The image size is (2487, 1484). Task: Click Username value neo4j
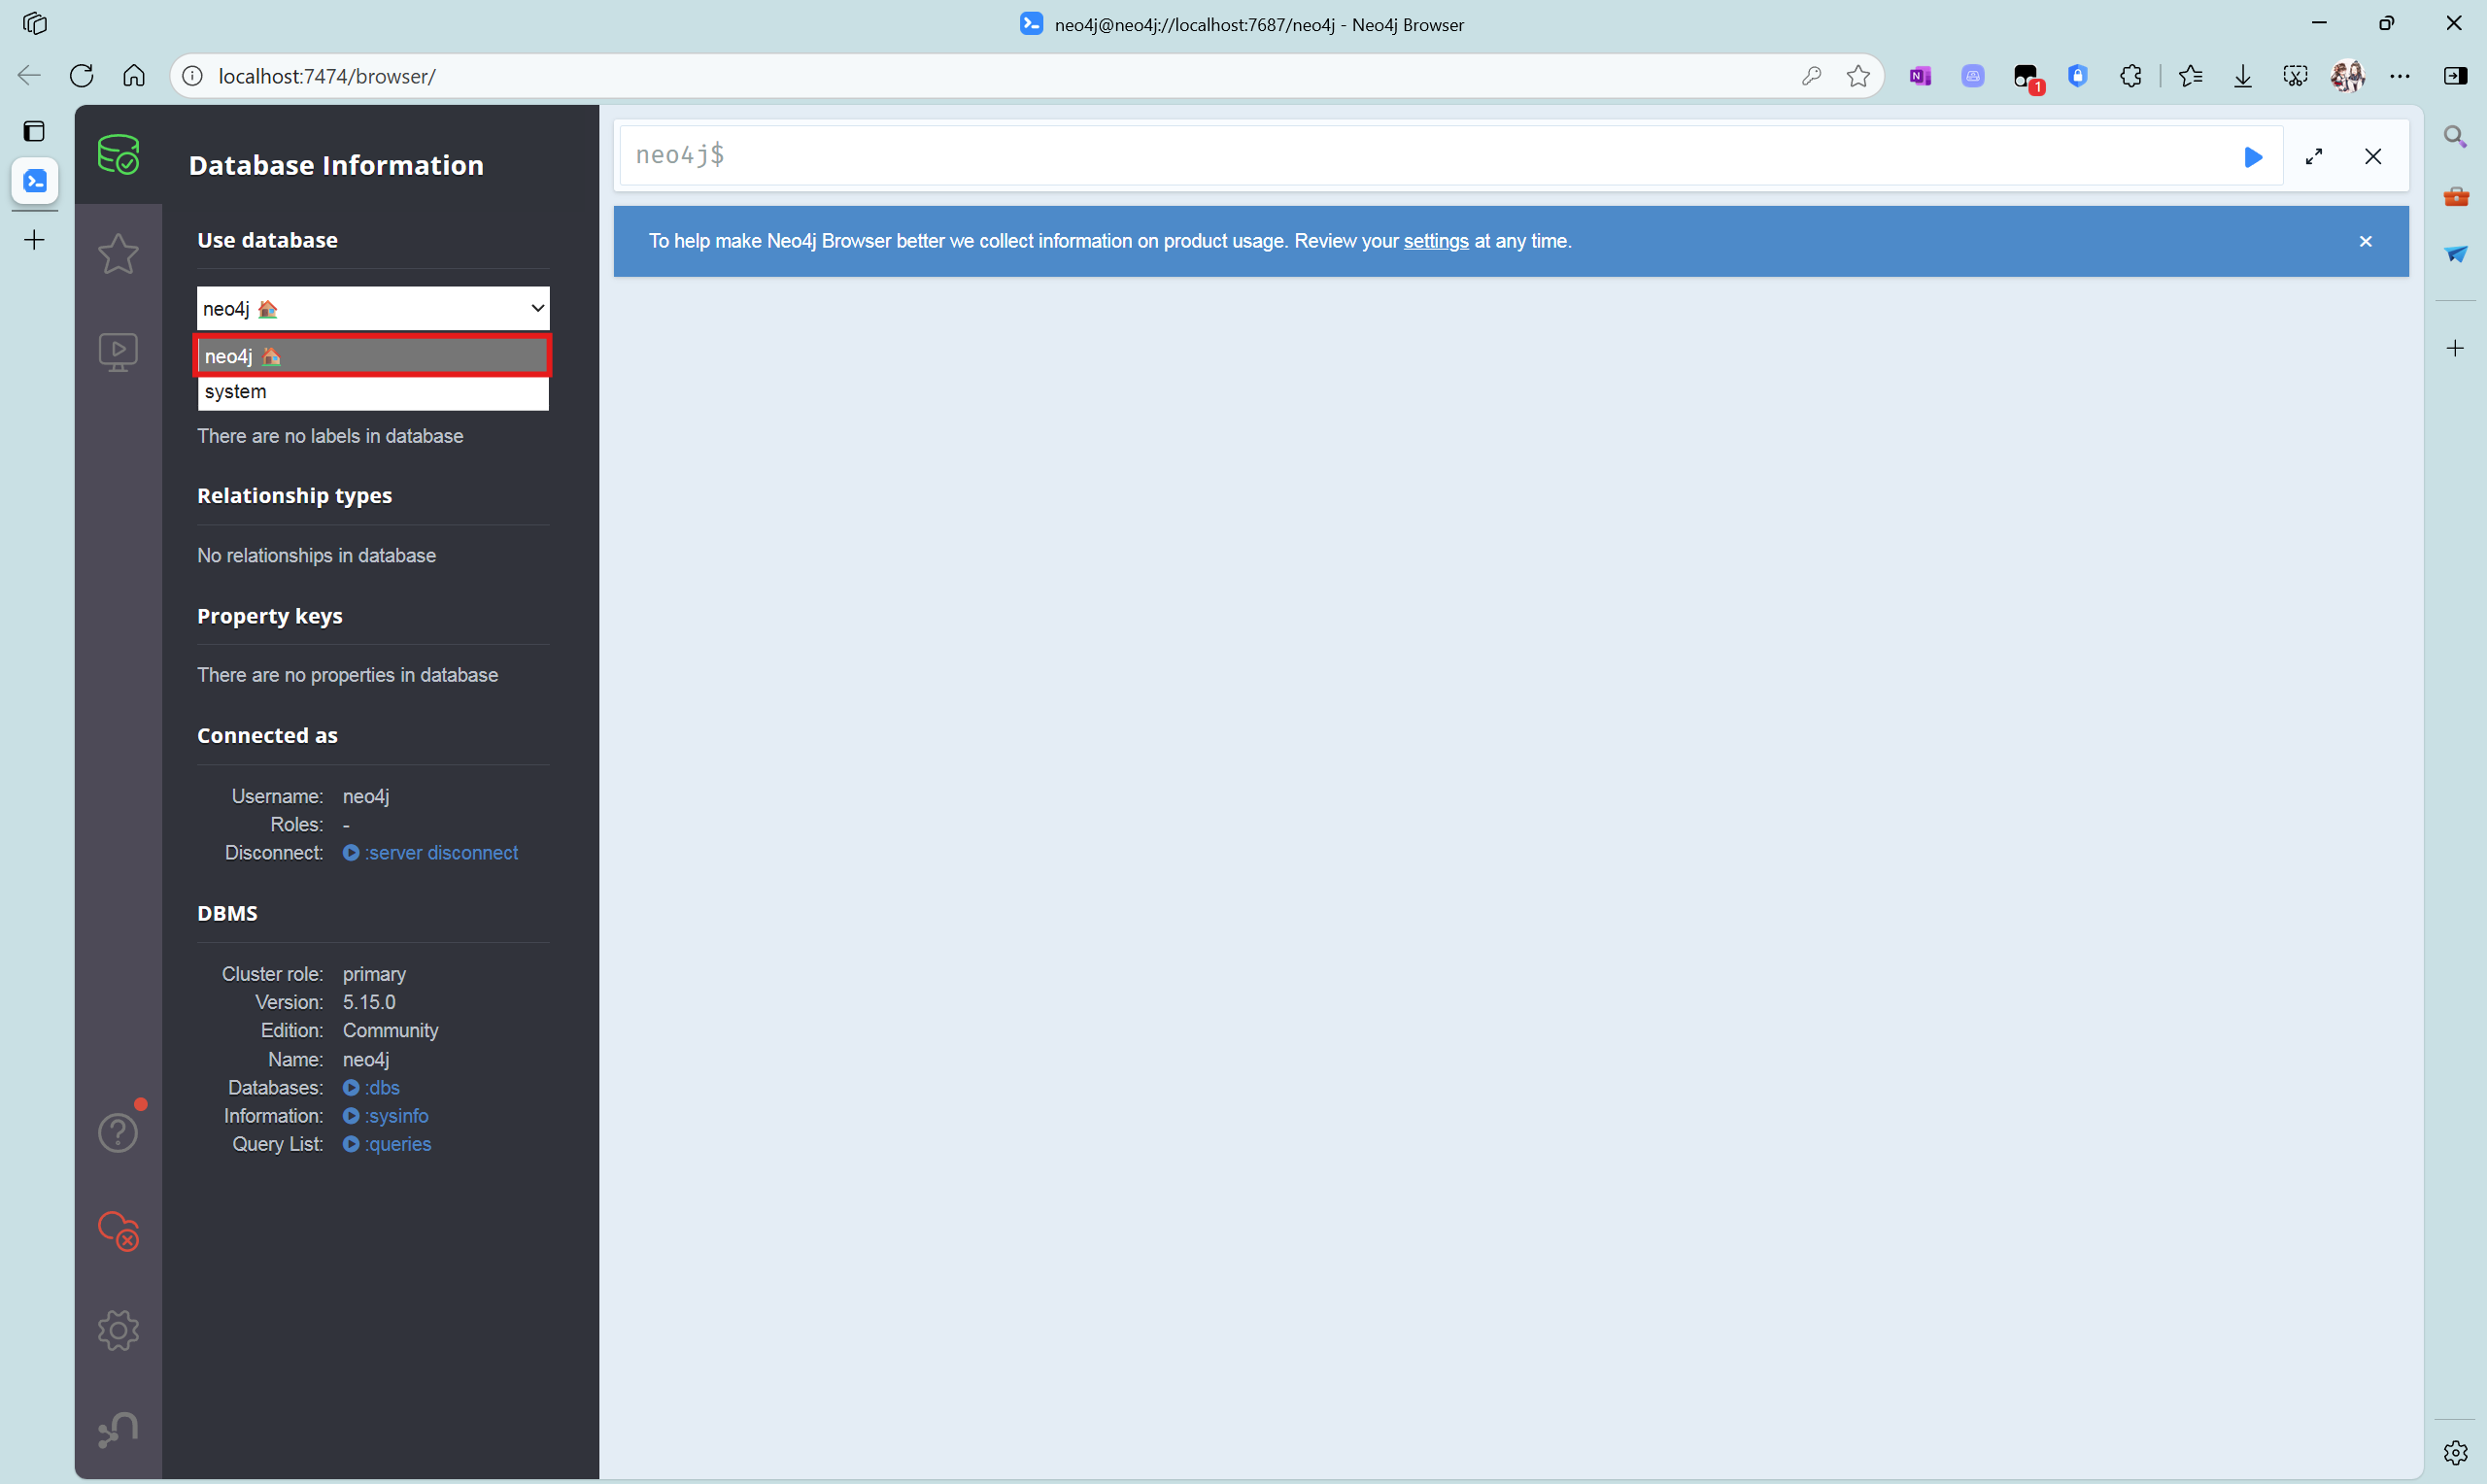[366, 797]
